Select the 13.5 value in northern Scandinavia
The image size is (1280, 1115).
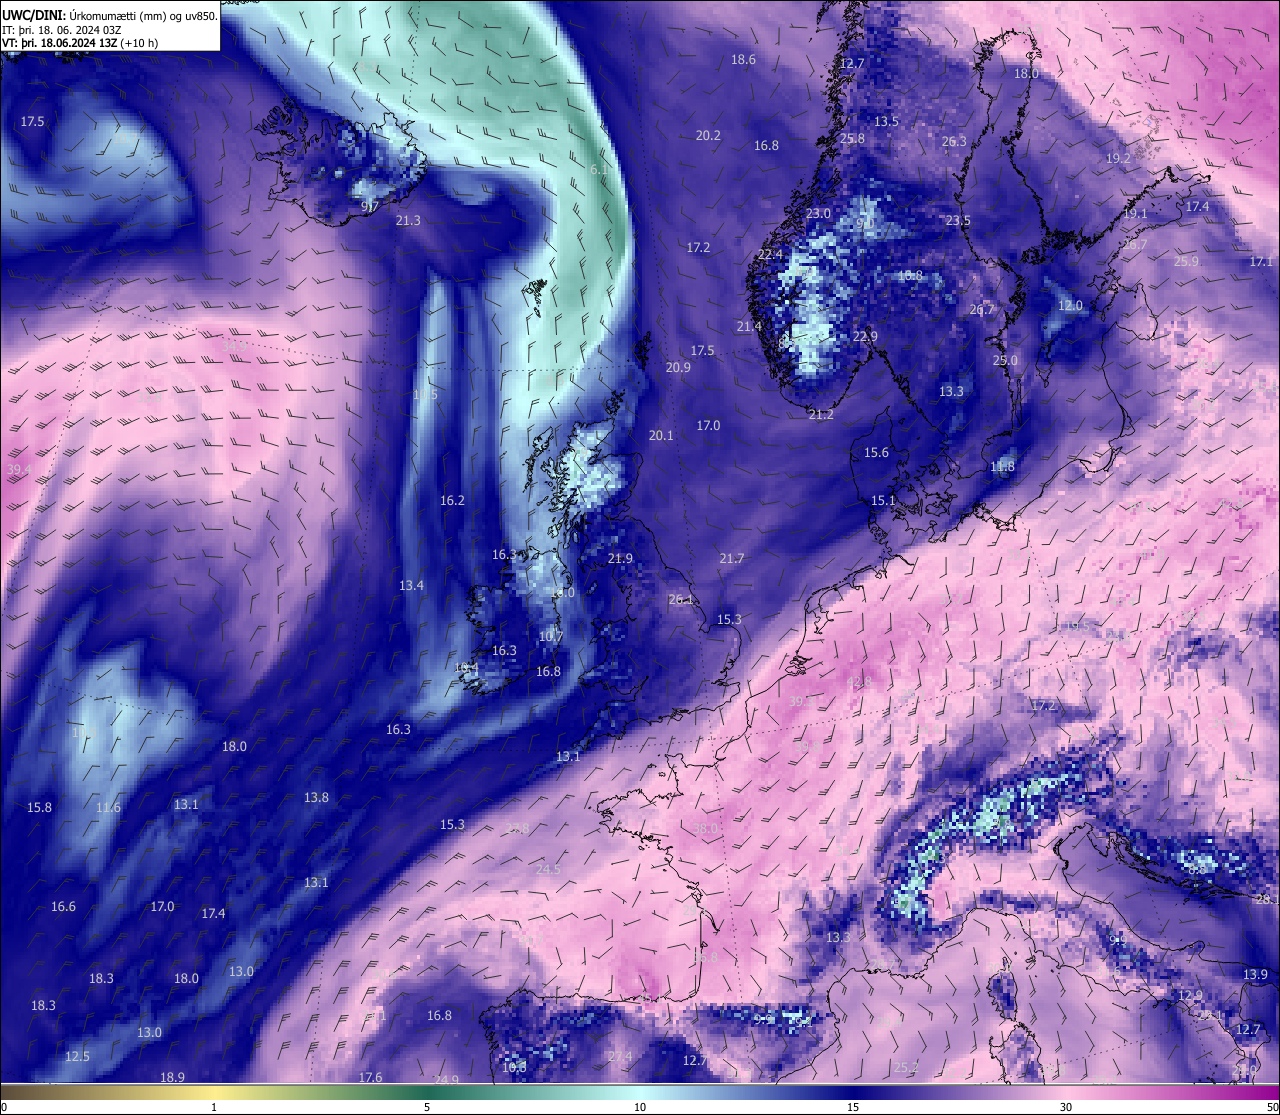click(886, 122)
